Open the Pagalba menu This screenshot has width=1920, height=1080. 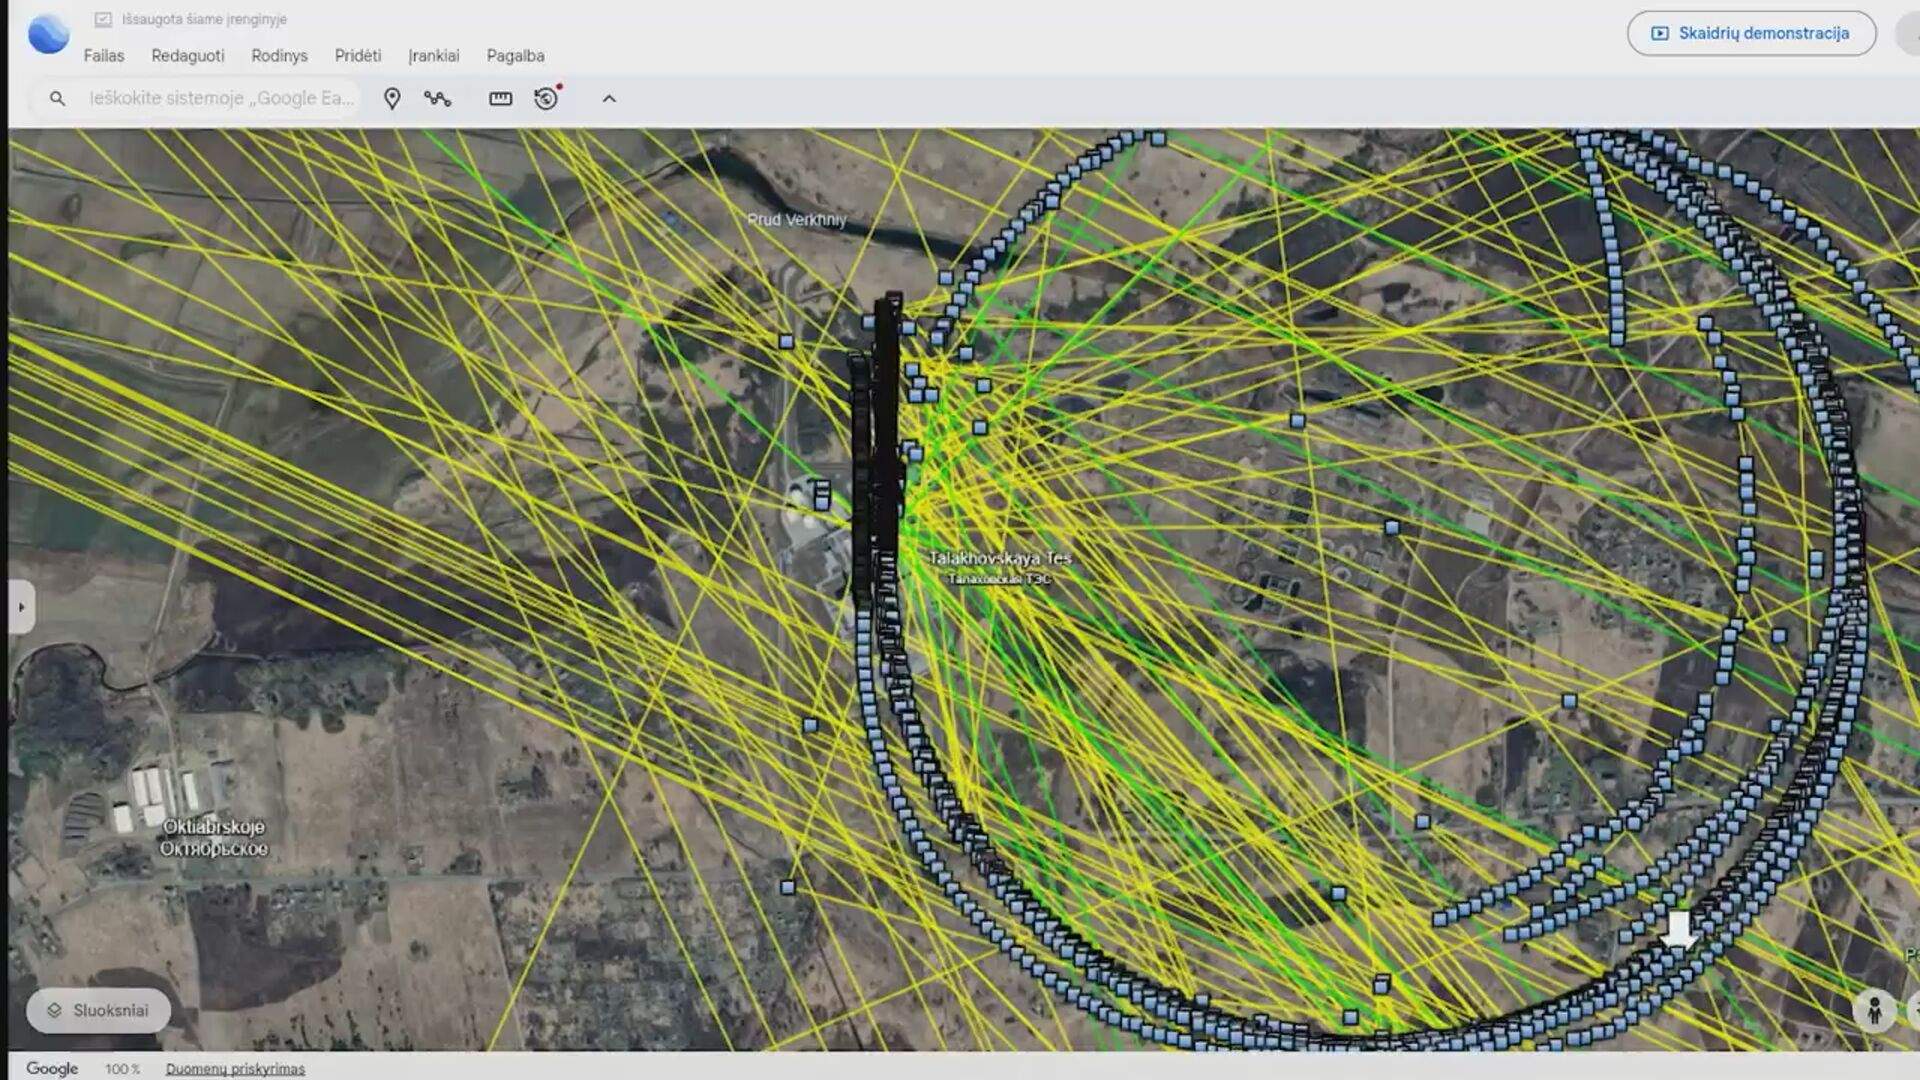pyautogui.click(x=515, y=56)
